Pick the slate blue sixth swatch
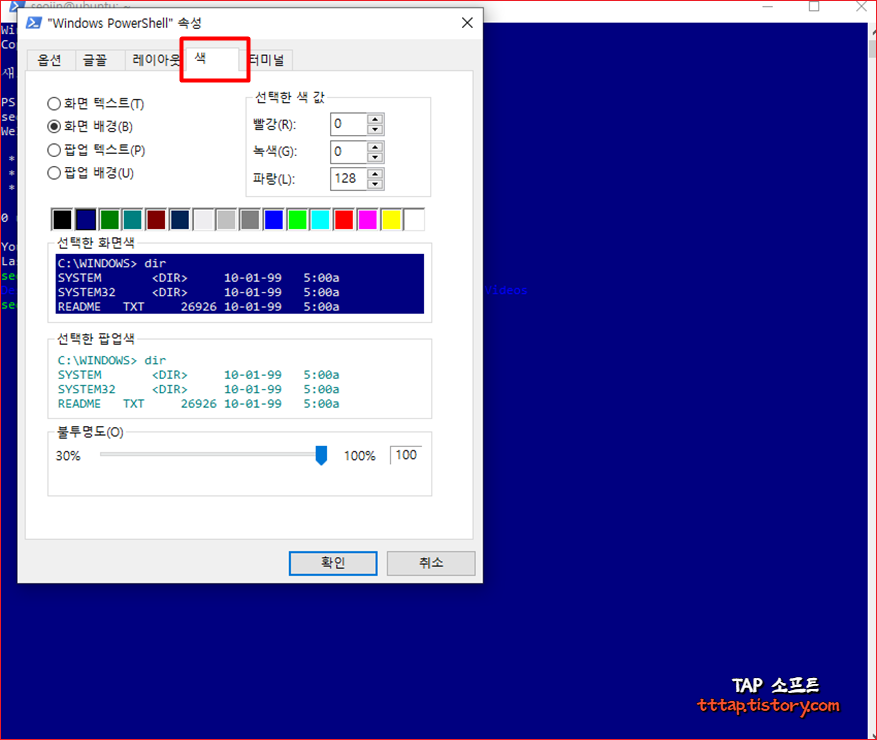This screenshot has height=740, width=877. pyautogui.click(x=180, y=219)
